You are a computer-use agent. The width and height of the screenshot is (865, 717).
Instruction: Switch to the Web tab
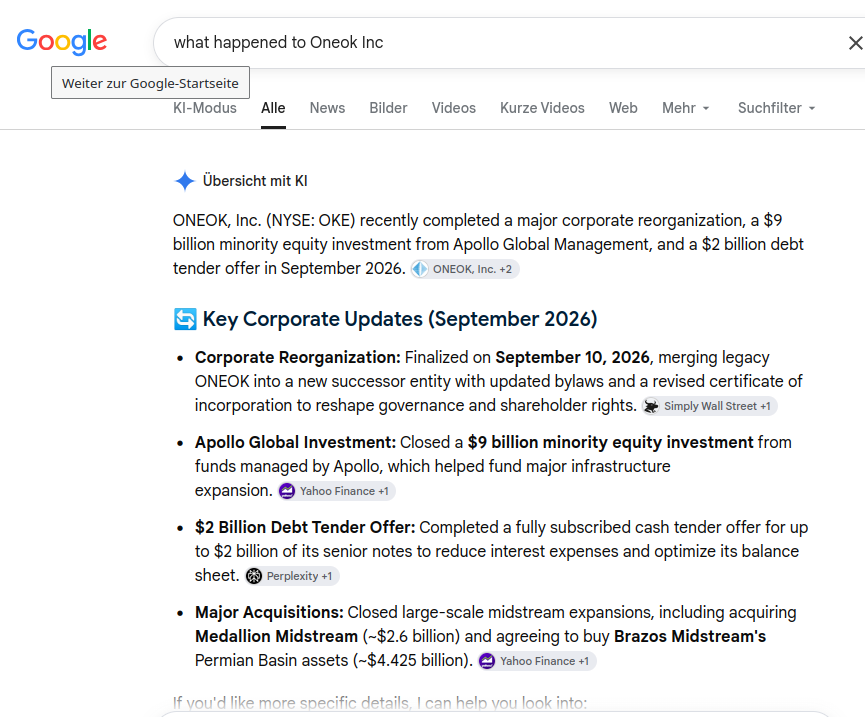pyautogui.click(x=623, y=108)
